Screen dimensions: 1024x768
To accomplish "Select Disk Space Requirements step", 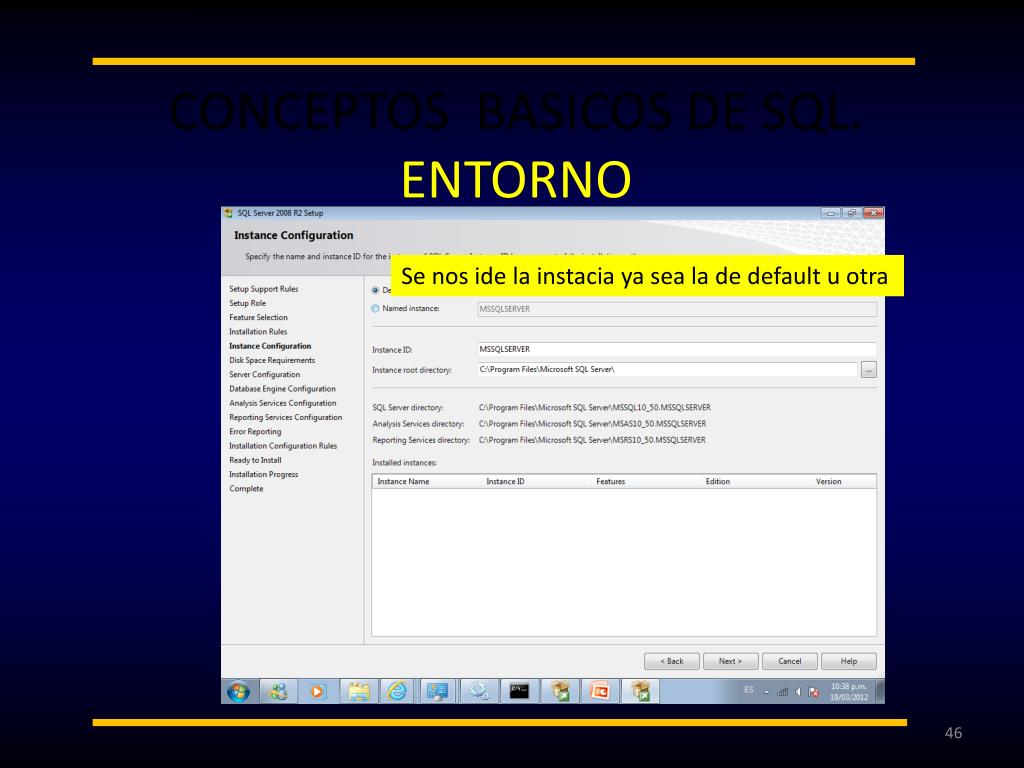I will click(x=272, y=360).
